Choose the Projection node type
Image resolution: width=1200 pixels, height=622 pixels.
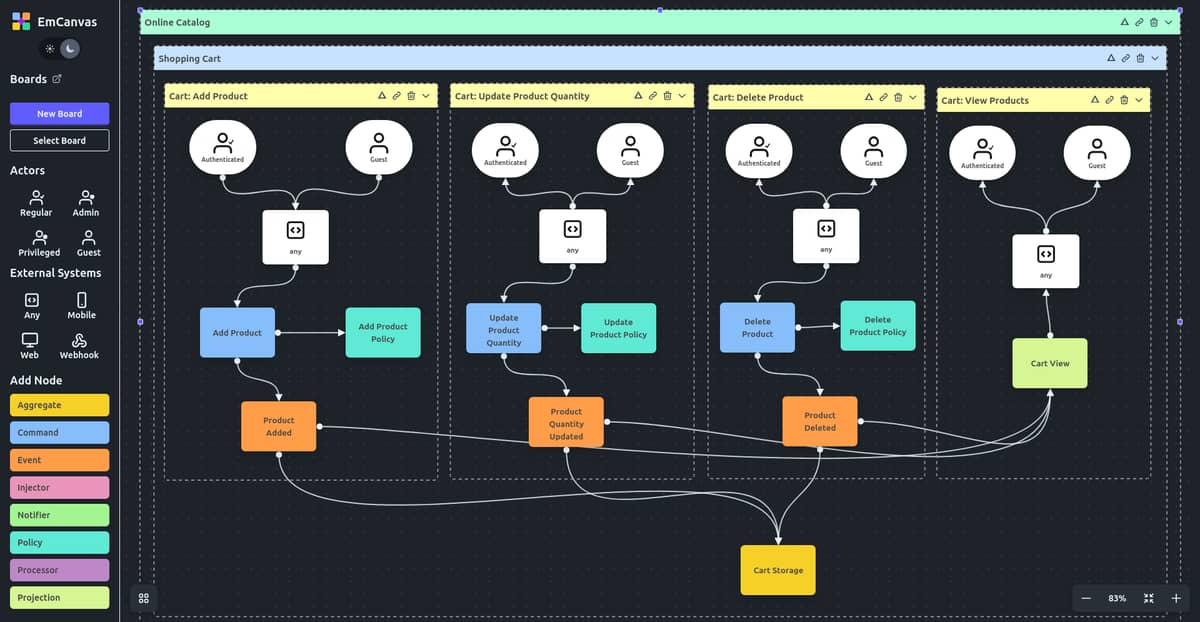59,597
